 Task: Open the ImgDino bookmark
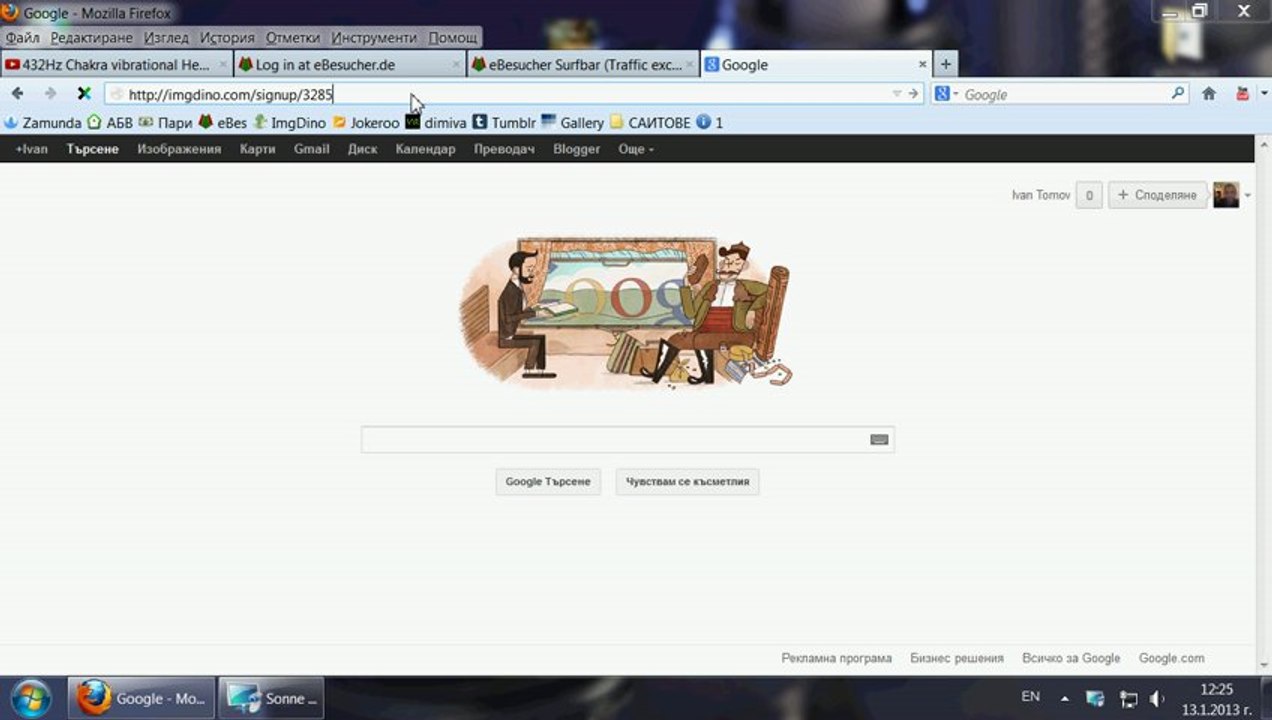[x=290, y=123]
